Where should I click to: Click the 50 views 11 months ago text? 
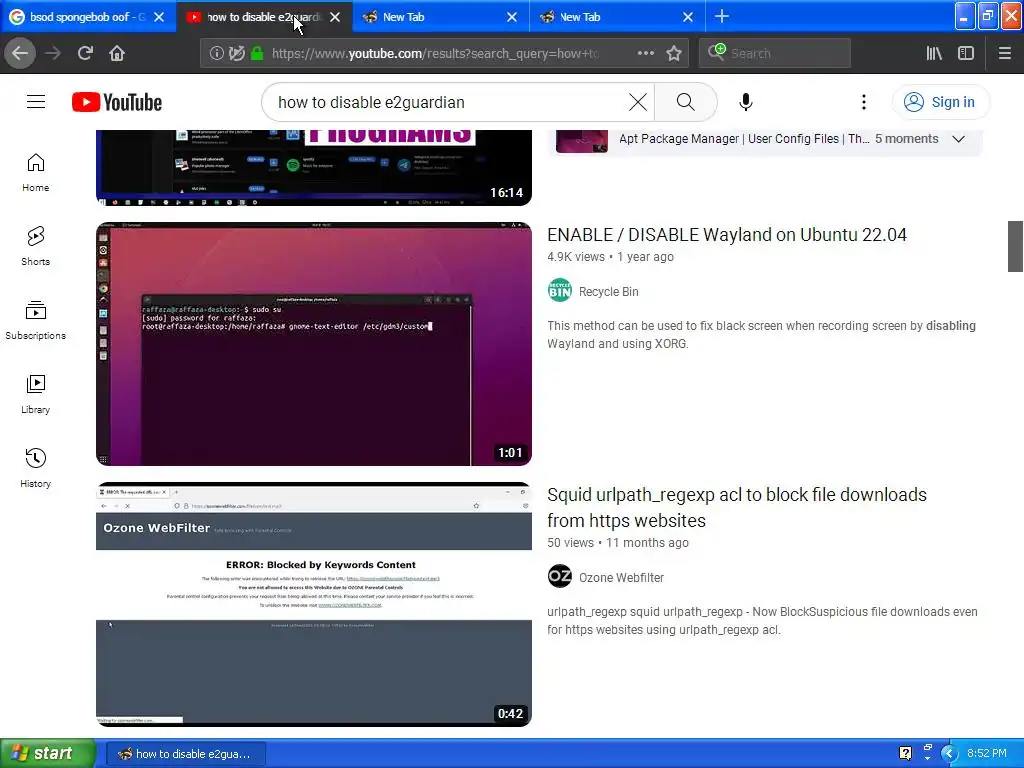(617, 543)
